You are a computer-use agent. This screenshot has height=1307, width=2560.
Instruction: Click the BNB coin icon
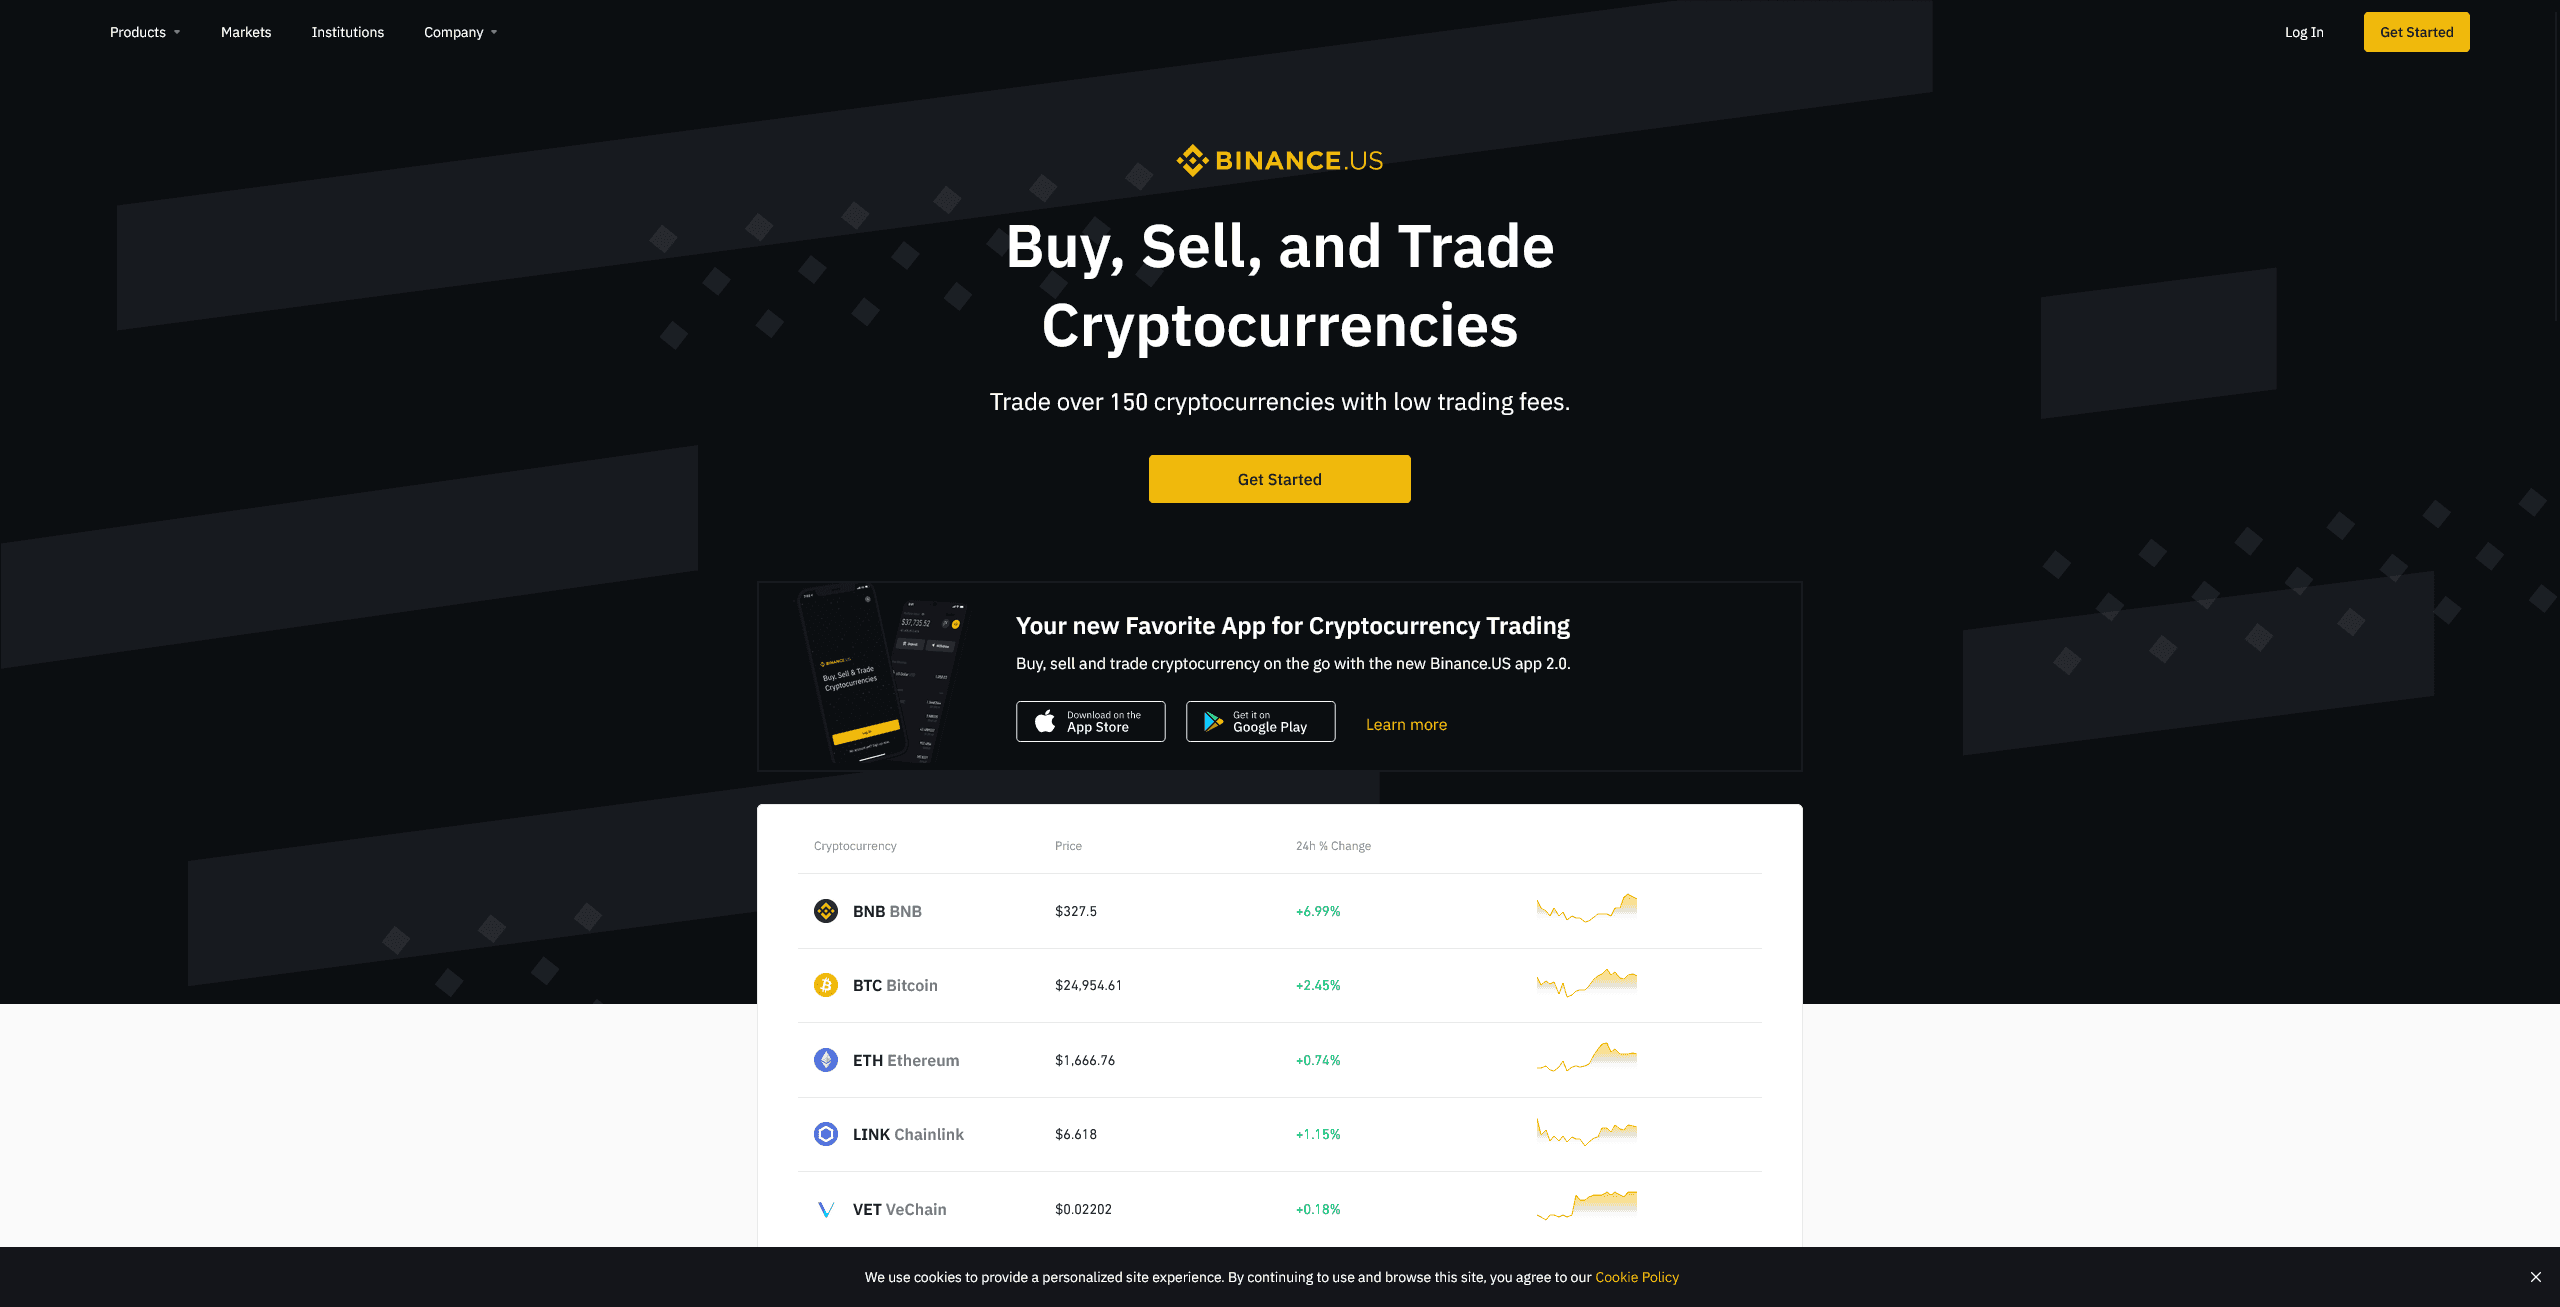(823, 909)
